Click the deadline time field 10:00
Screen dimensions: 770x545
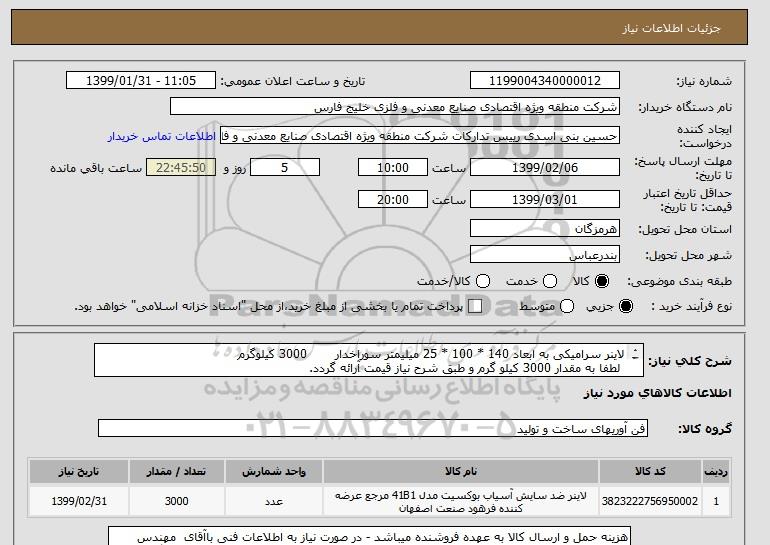point(393,167)
